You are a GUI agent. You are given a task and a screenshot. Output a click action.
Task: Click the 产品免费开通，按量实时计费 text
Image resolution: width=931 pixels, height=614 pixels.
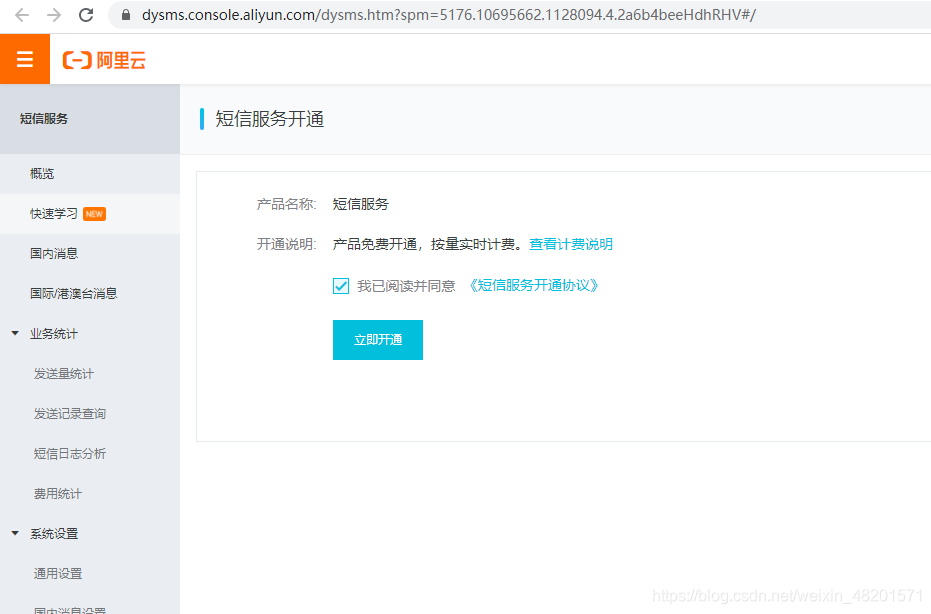click(428, 244)
